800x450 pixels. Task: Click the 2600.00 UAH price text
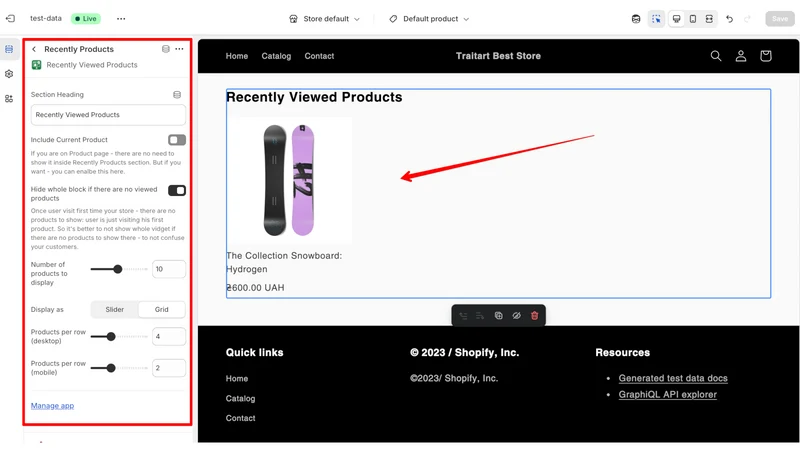click(x=255, y=288)
